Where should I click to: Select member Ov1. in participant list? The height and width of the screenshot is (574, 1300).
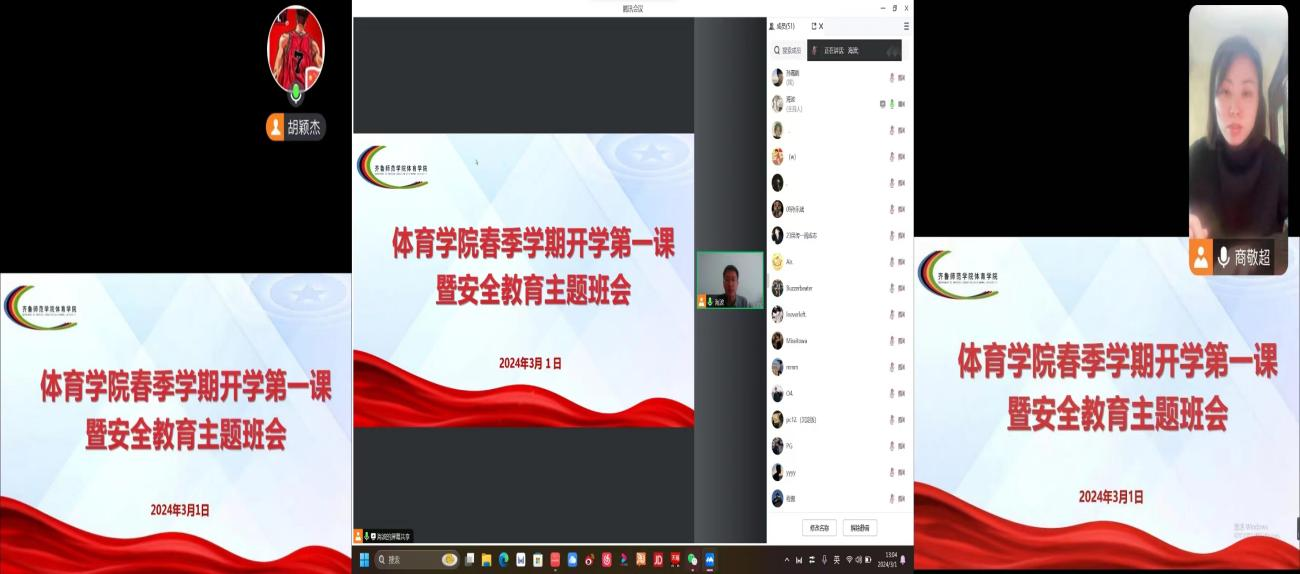[x=789, y=394]
